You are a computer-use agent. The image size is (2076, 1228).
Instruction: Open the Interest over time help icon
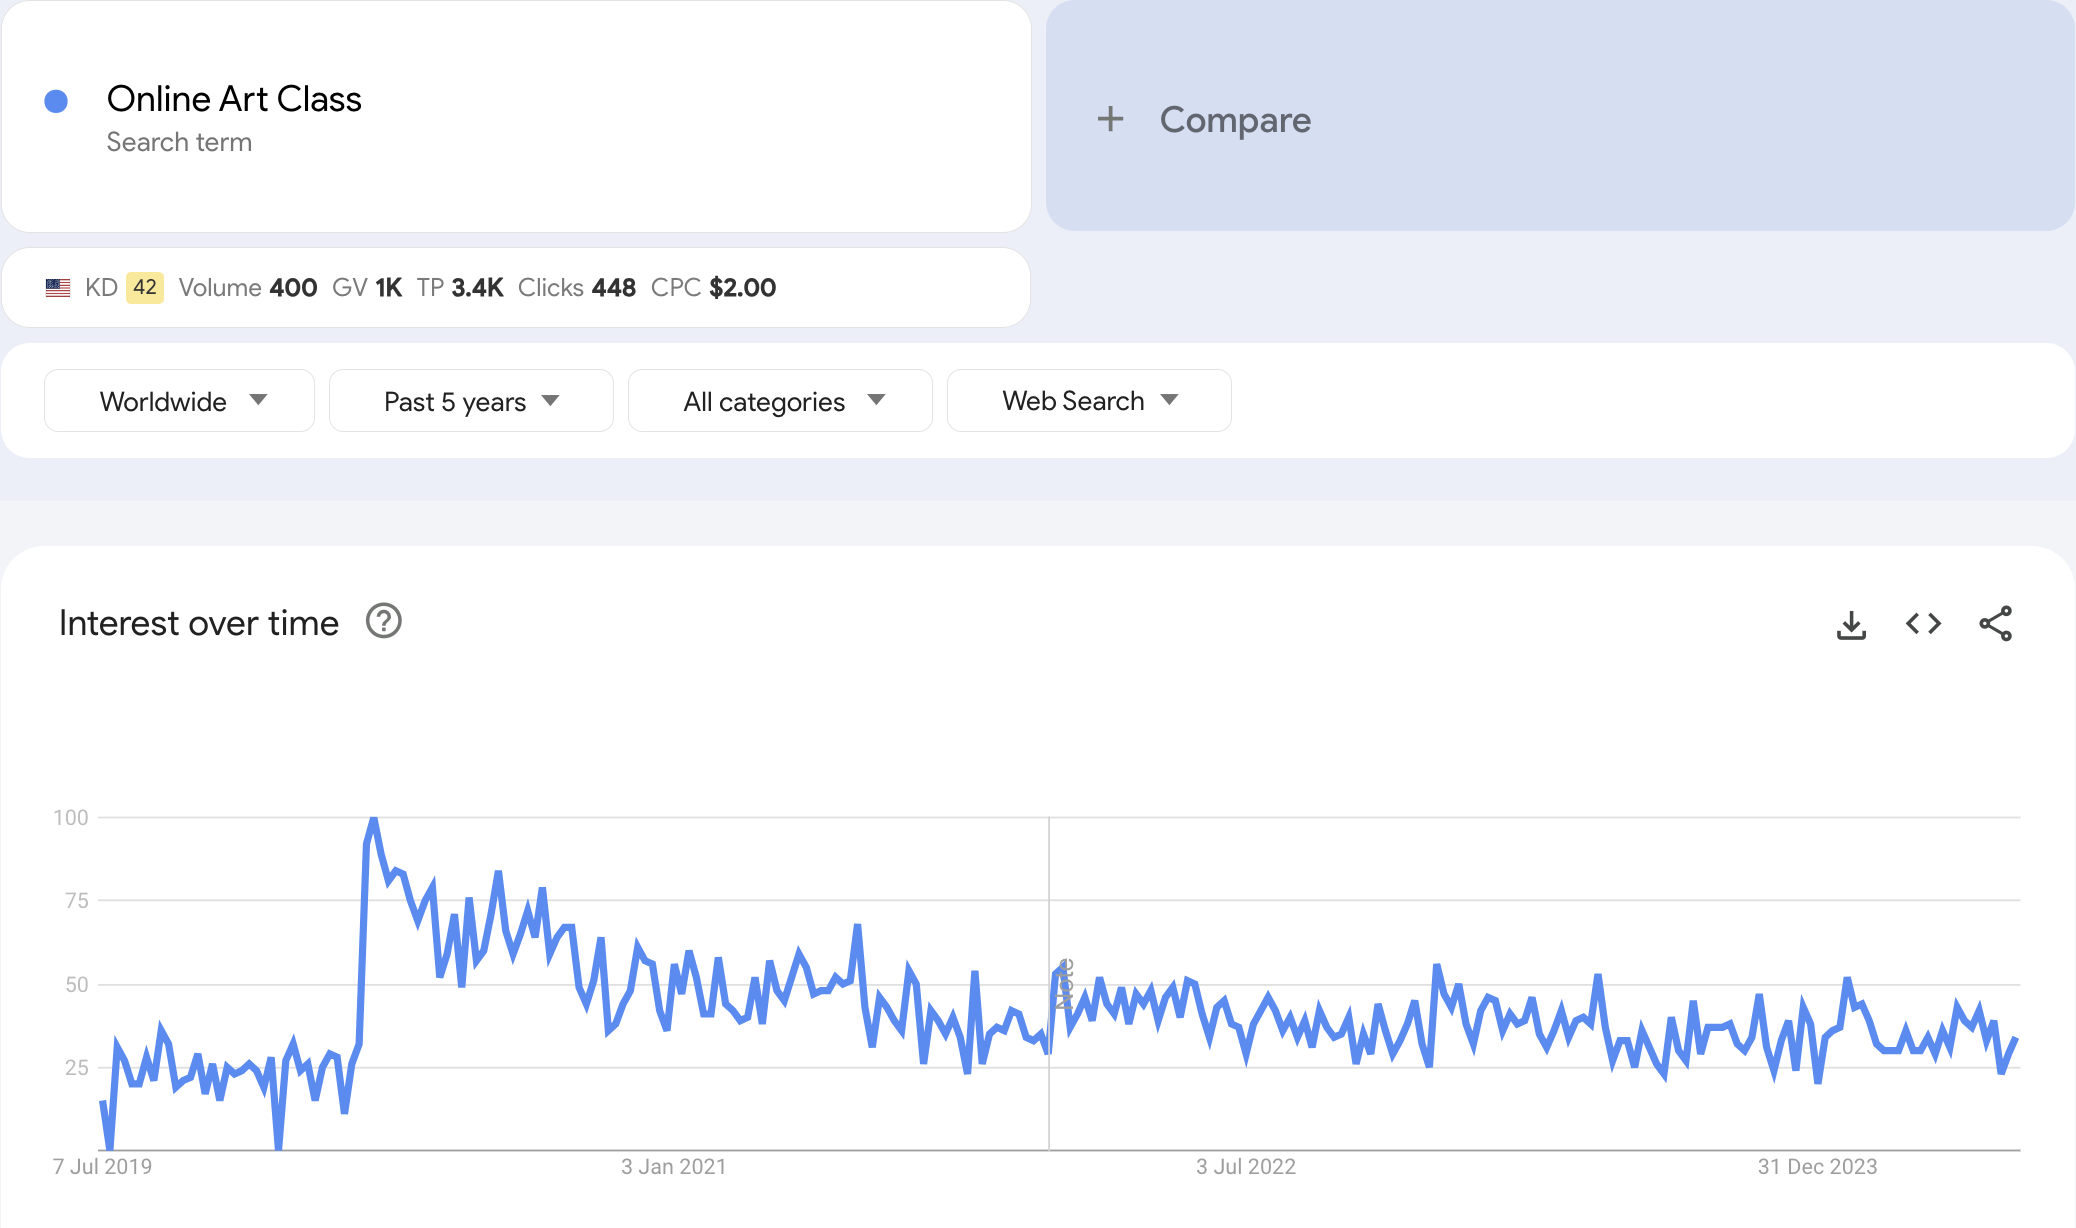(x=383, y=621)
